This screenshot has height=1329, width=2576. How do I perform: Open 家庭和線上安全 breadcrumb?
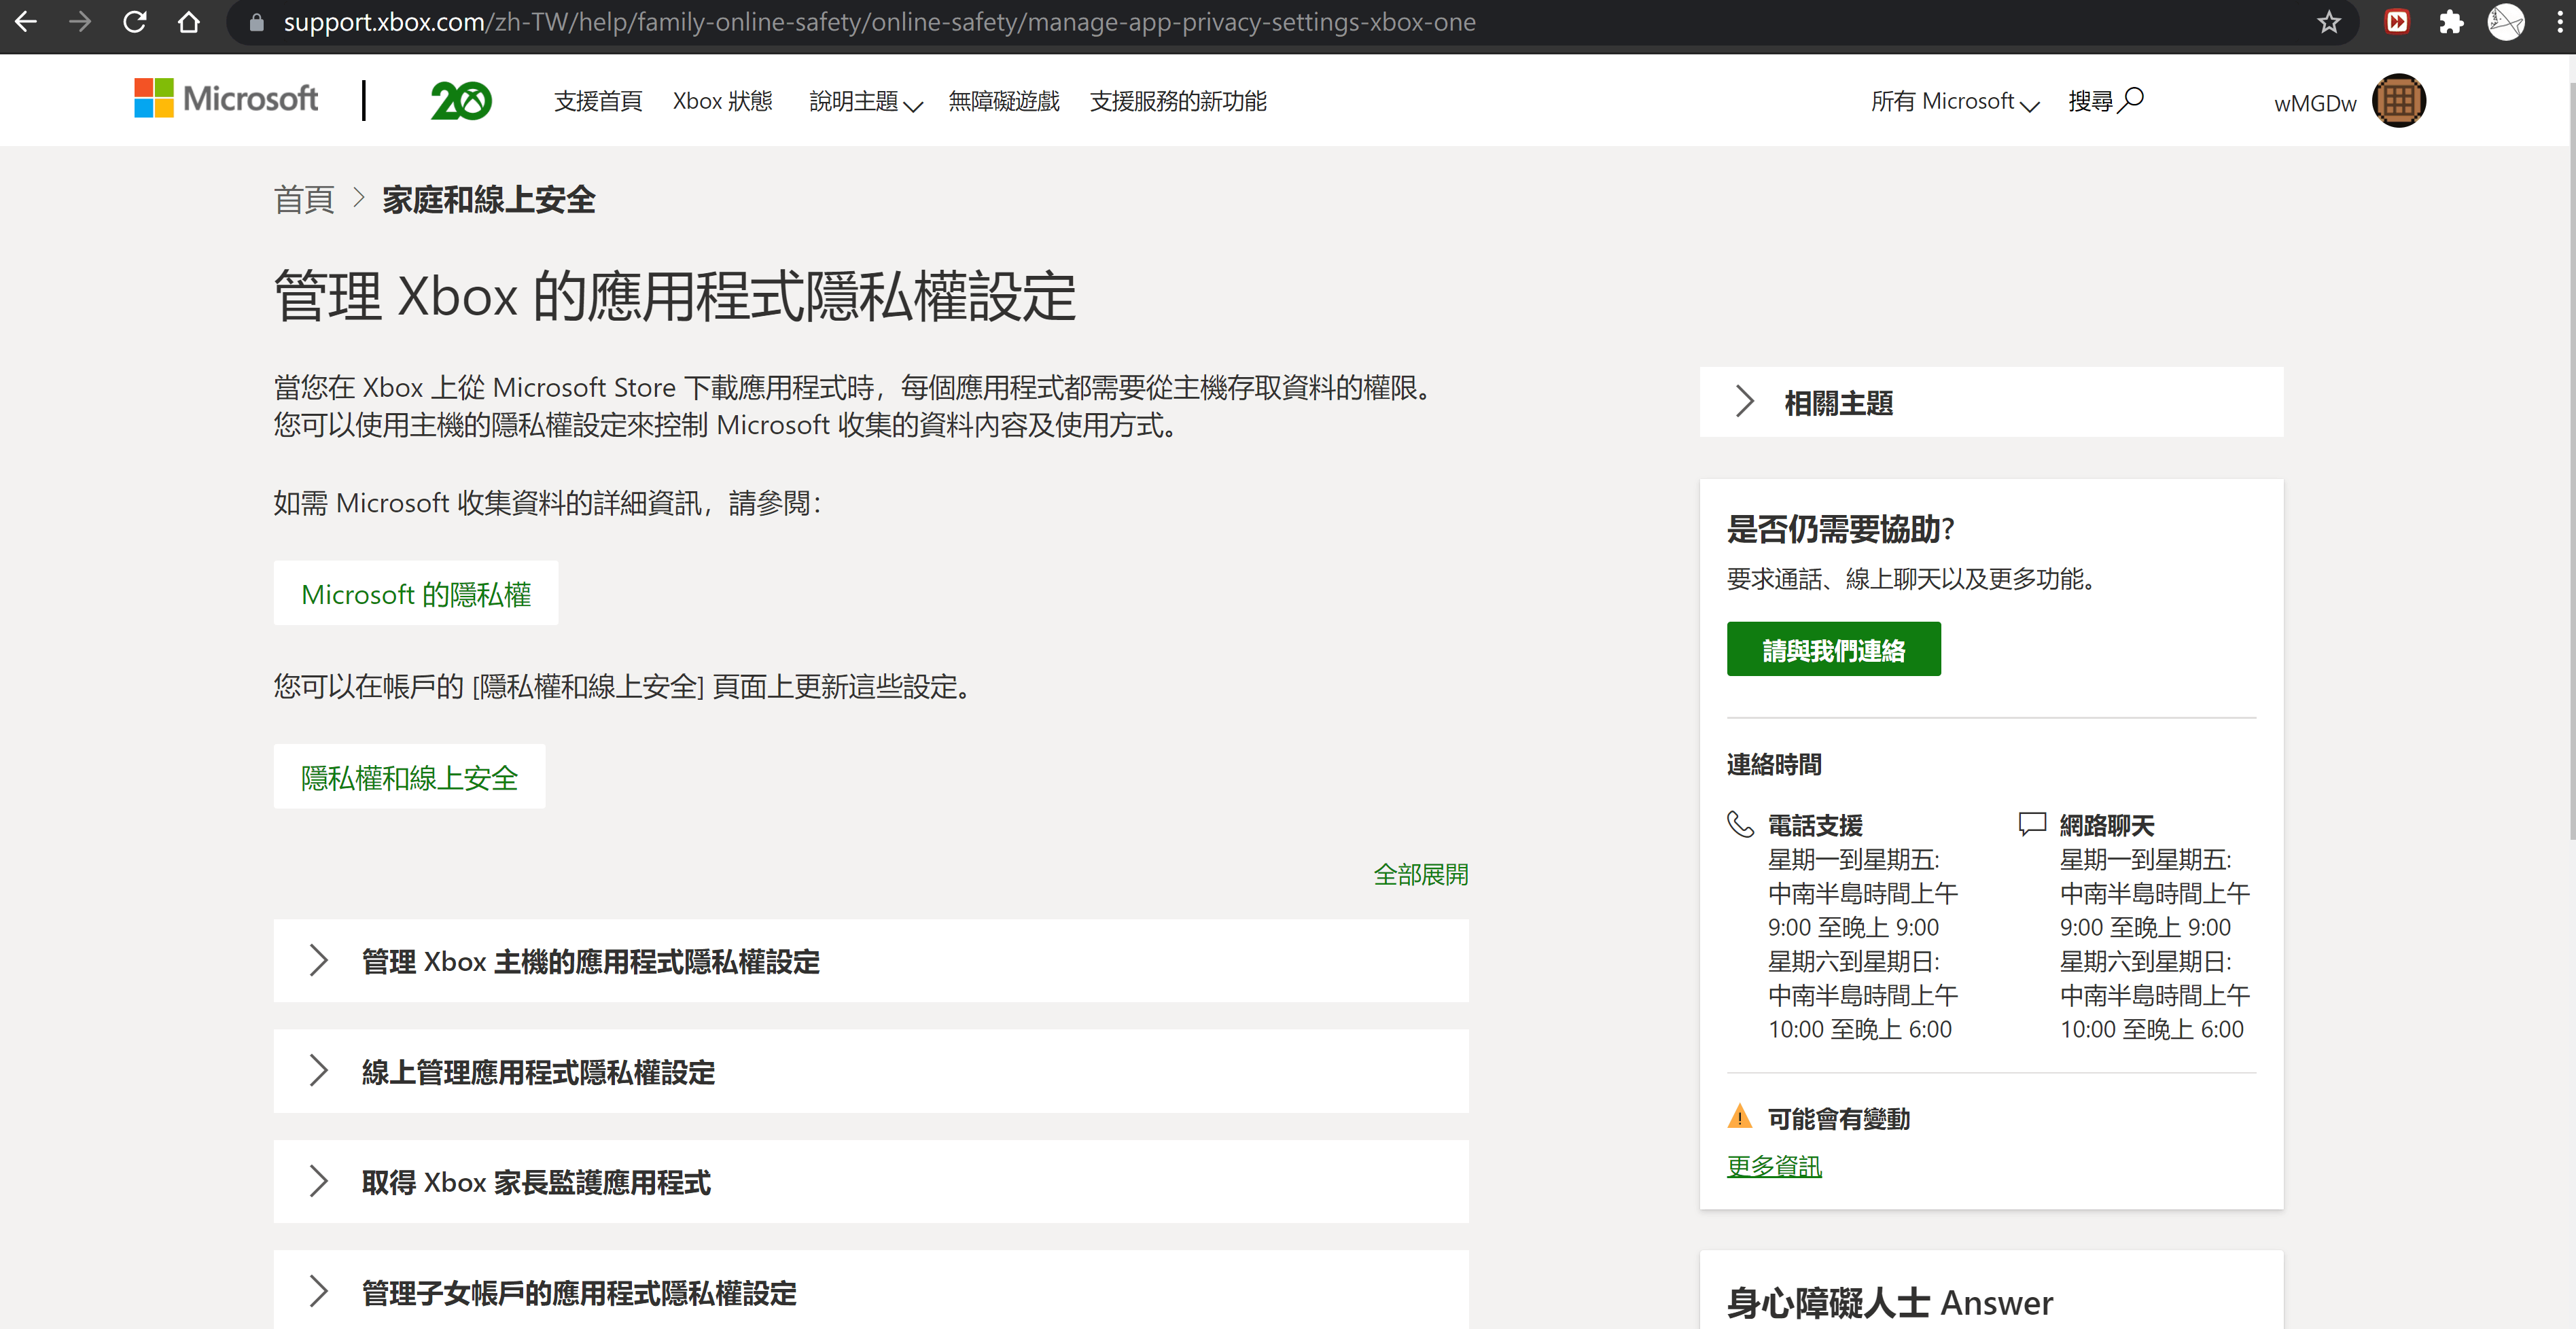tap(489, 200)
